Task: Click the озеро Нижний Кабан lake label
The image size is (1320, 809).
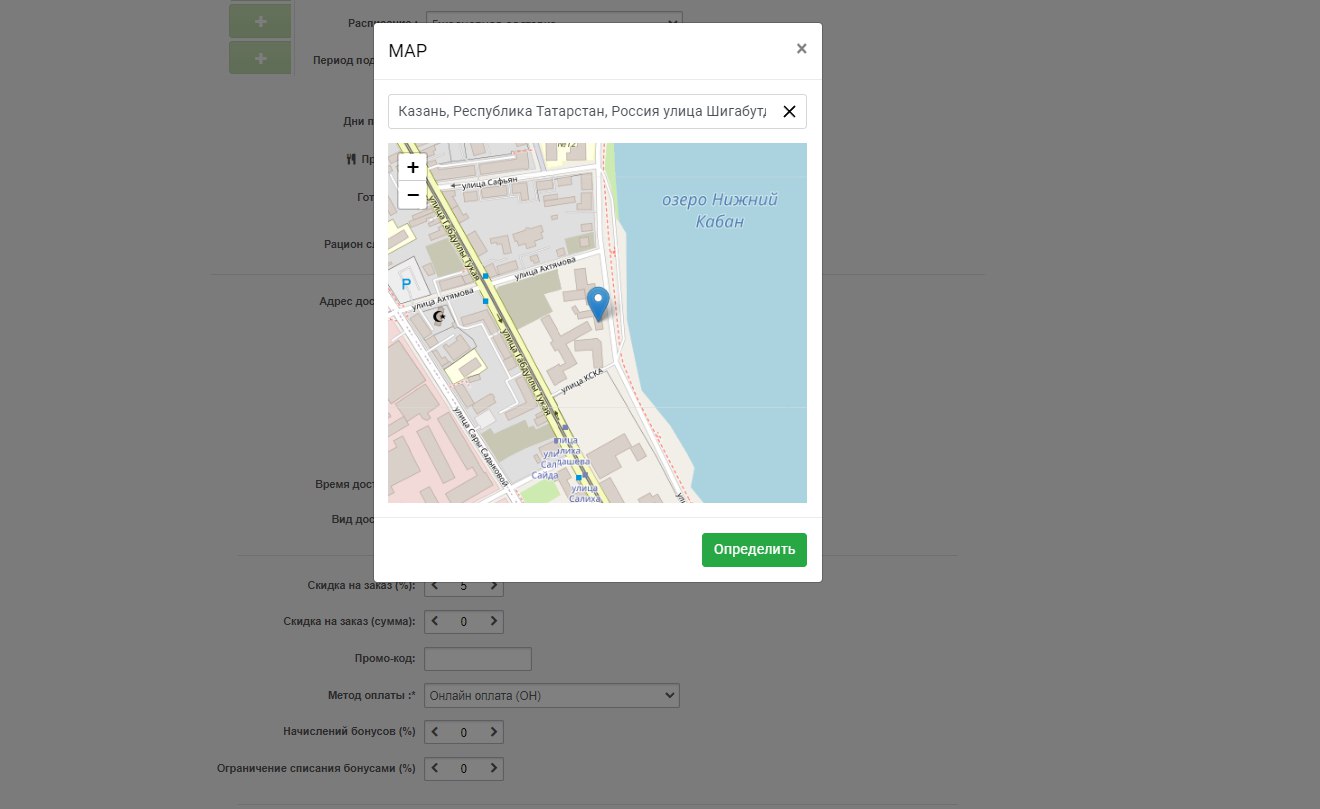Action: 720,210
